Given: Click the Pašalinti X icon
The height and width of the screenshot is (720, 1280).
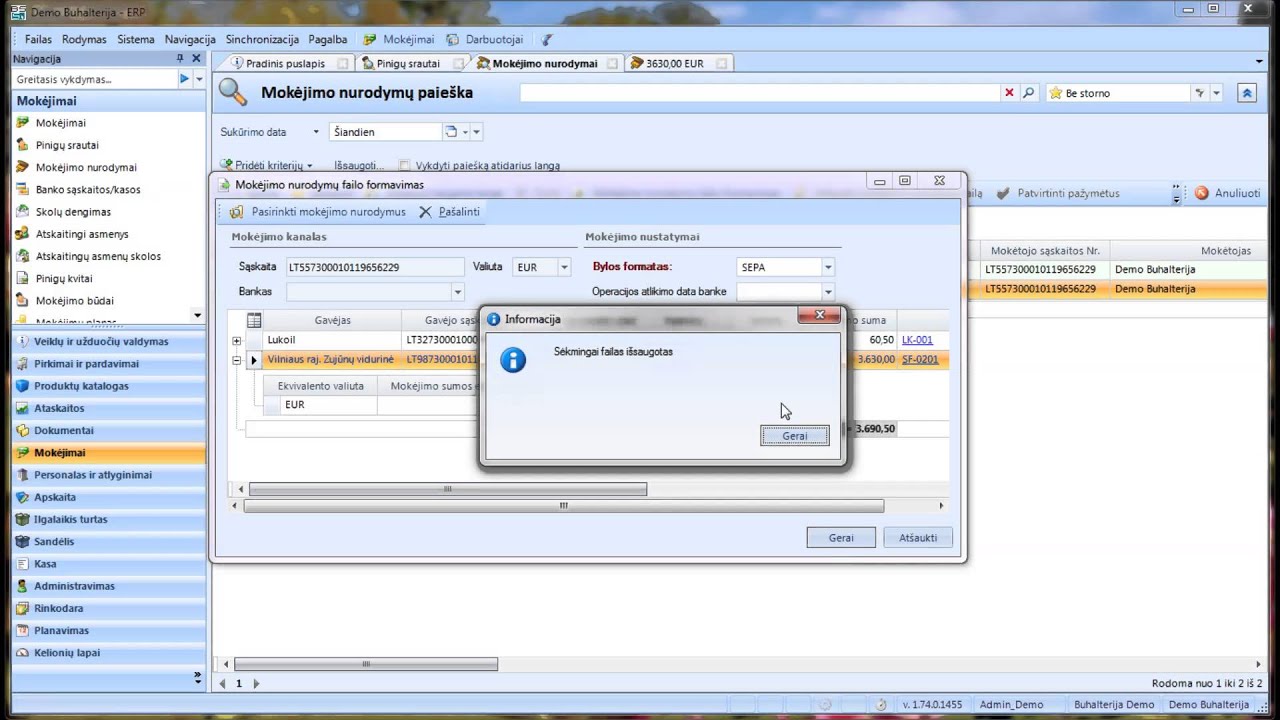Looking at the screenshot, I should (x=426, y=212).
